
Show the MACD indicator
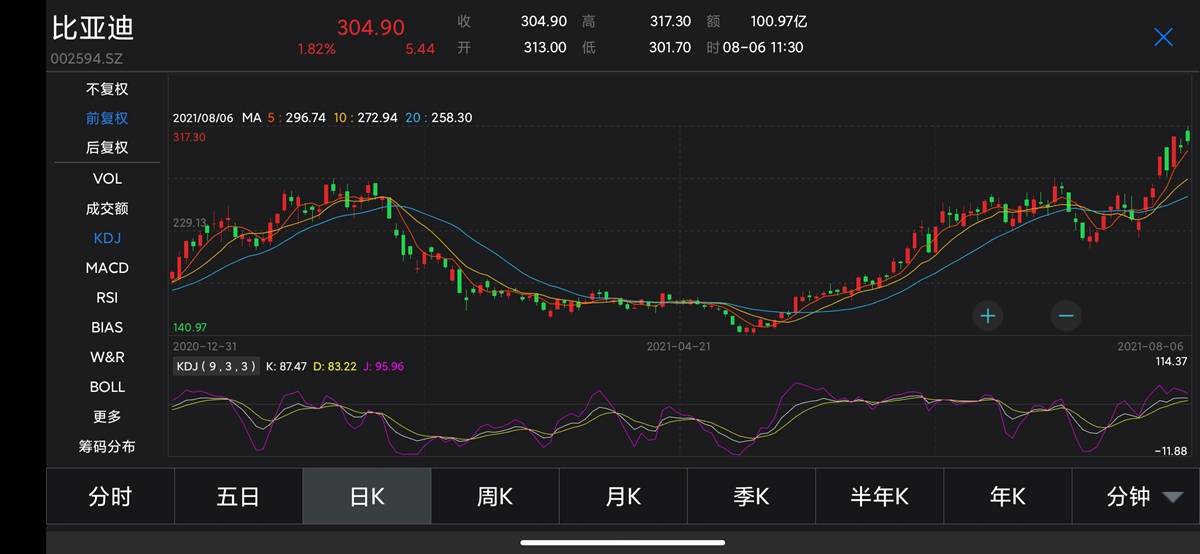pos(107,268)
